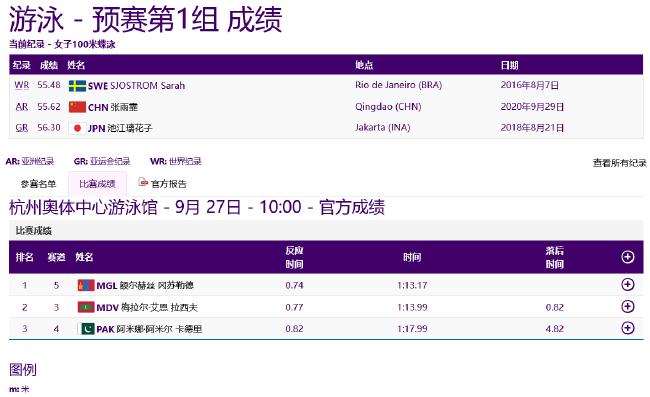Image resolution: width=650 pixels, height=397 pixels.
Task: Expand all rows via header plus icon
Action: click(x=628, y=257)
